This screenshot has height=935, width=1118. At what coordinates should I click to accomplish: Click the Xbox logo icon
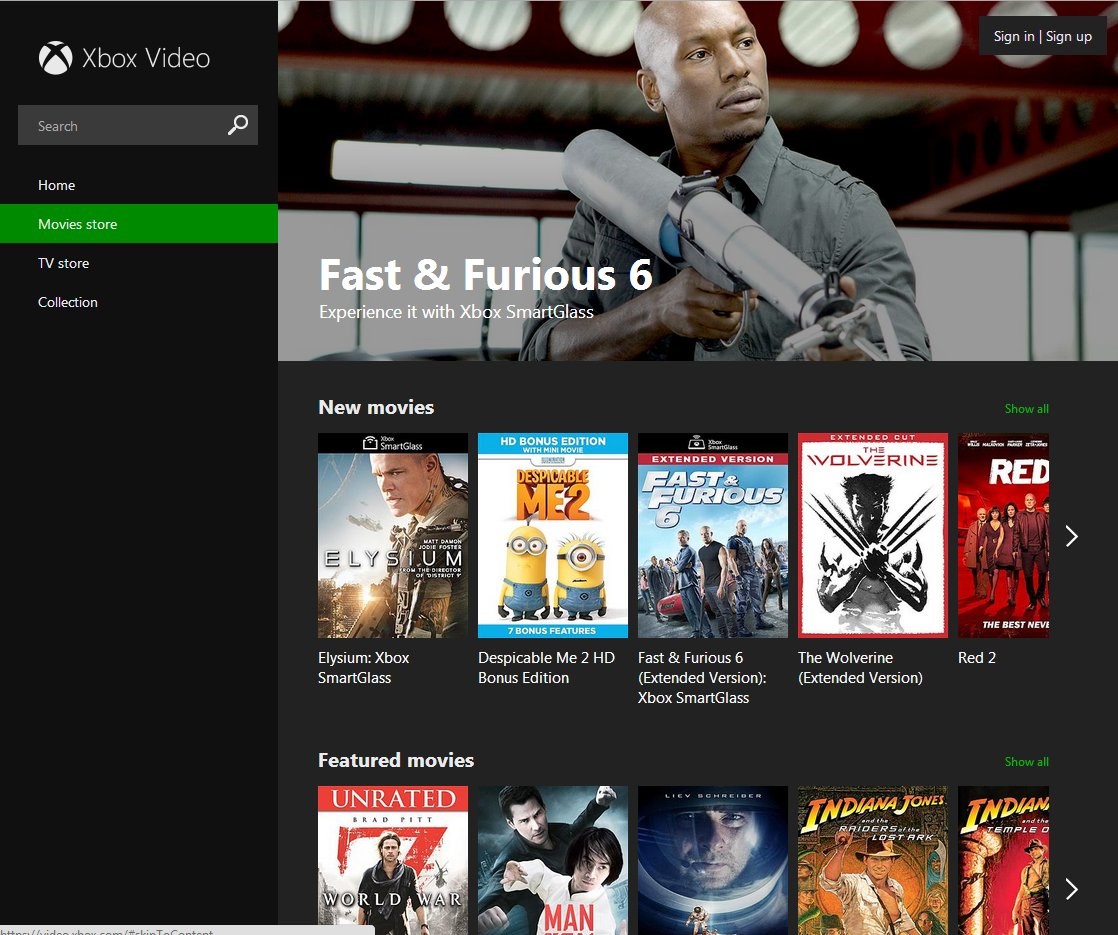pyautogui.click(x=56, y=58)
